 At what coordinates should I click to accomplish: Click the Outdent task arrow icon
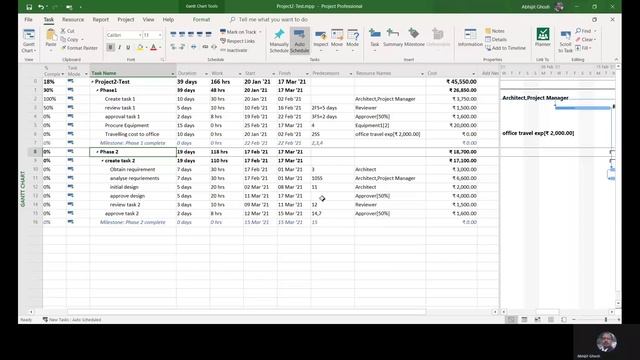173,47
